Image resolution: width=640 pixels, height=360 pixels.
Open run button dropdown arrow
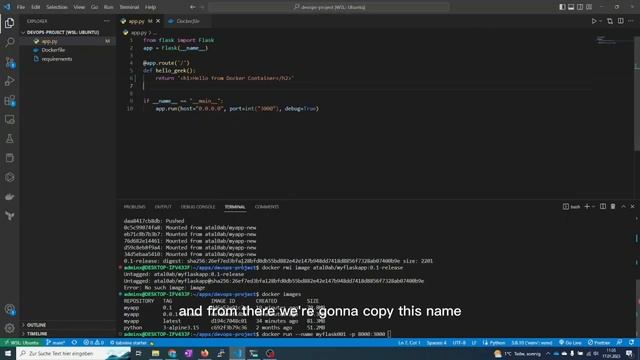[600, 21]
